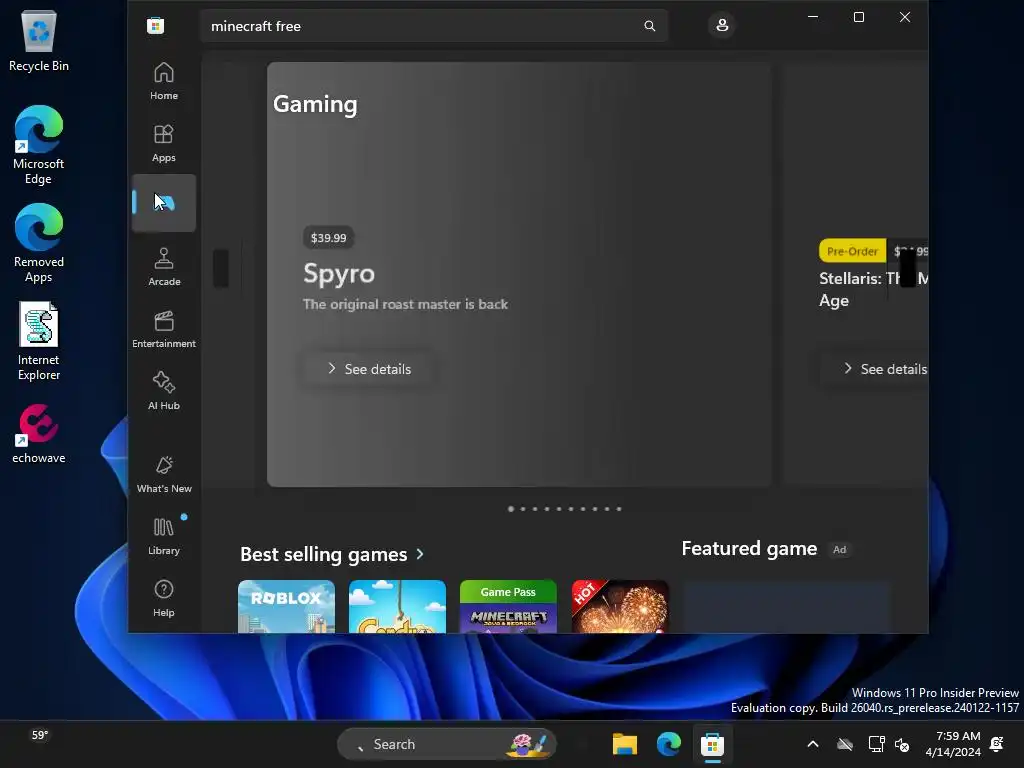Screen dimensions: 1024x768
Task: Open Internet Explorer desktop icon
Action: click(39, 341)
